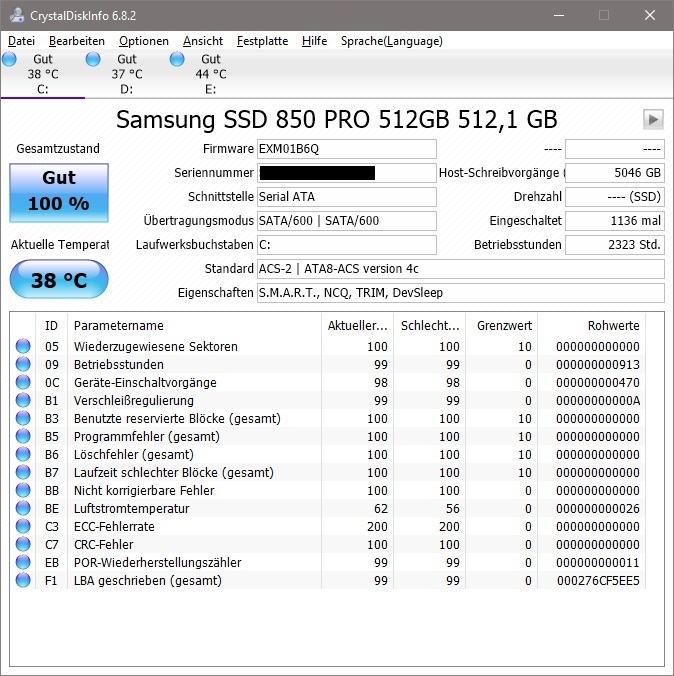Click status orb of Benutzte reservierte Blöcke row
The width and height of the screenshot is (674, 676).
click(23, 418)
